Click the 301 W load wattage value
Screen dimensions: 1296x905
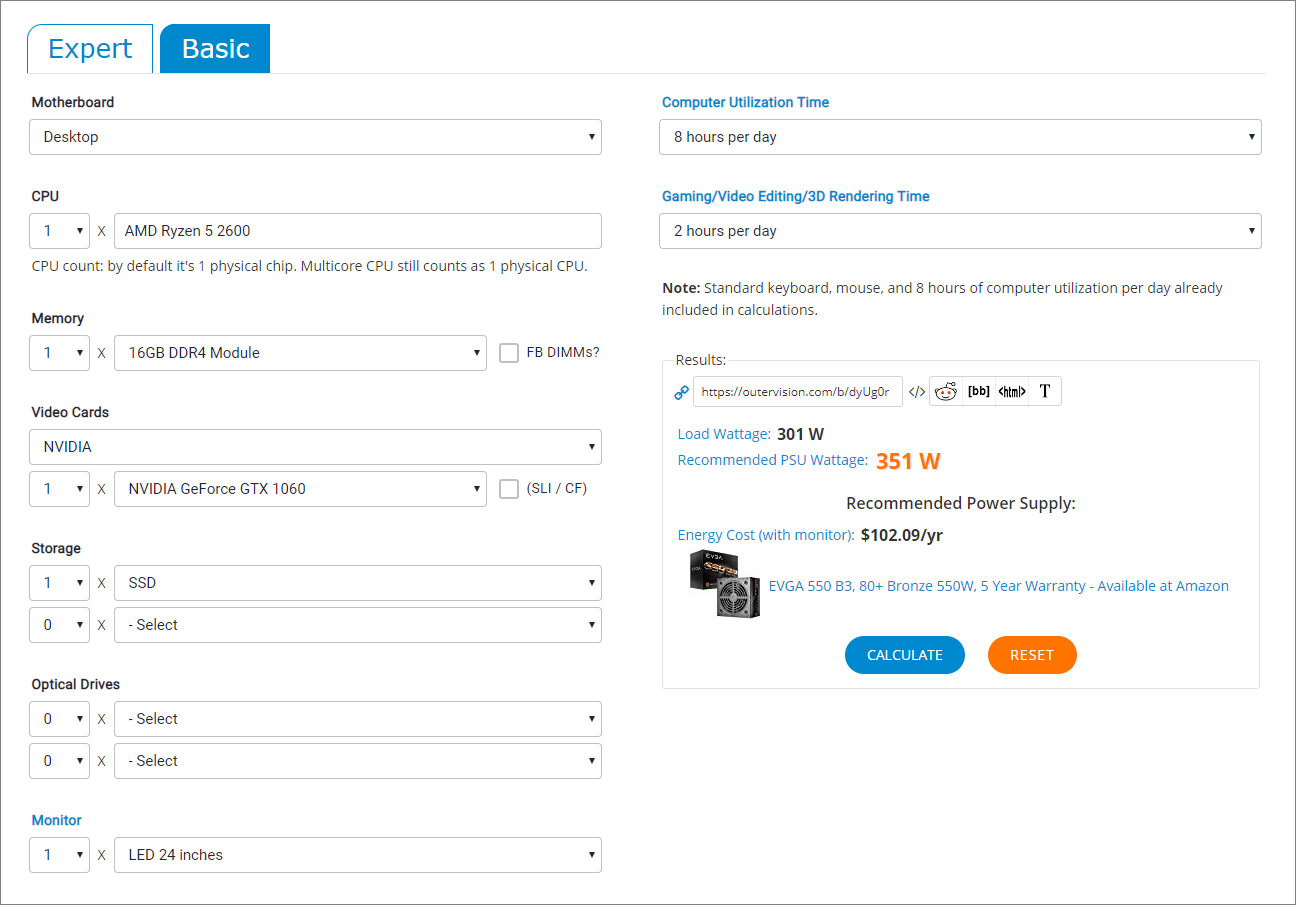click(800, 434)
